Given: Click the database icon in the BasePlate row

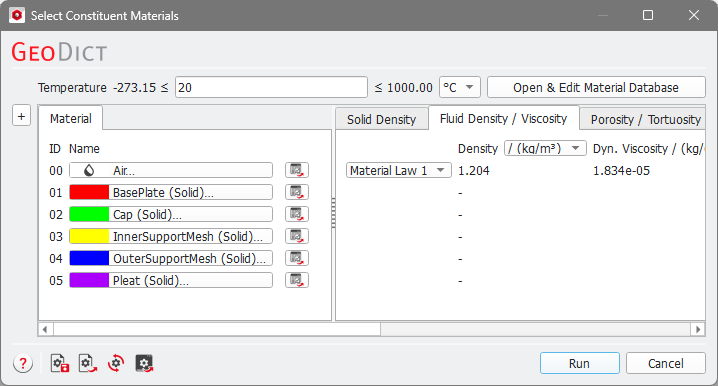Looking at the screenshot, I should (297, 192).
